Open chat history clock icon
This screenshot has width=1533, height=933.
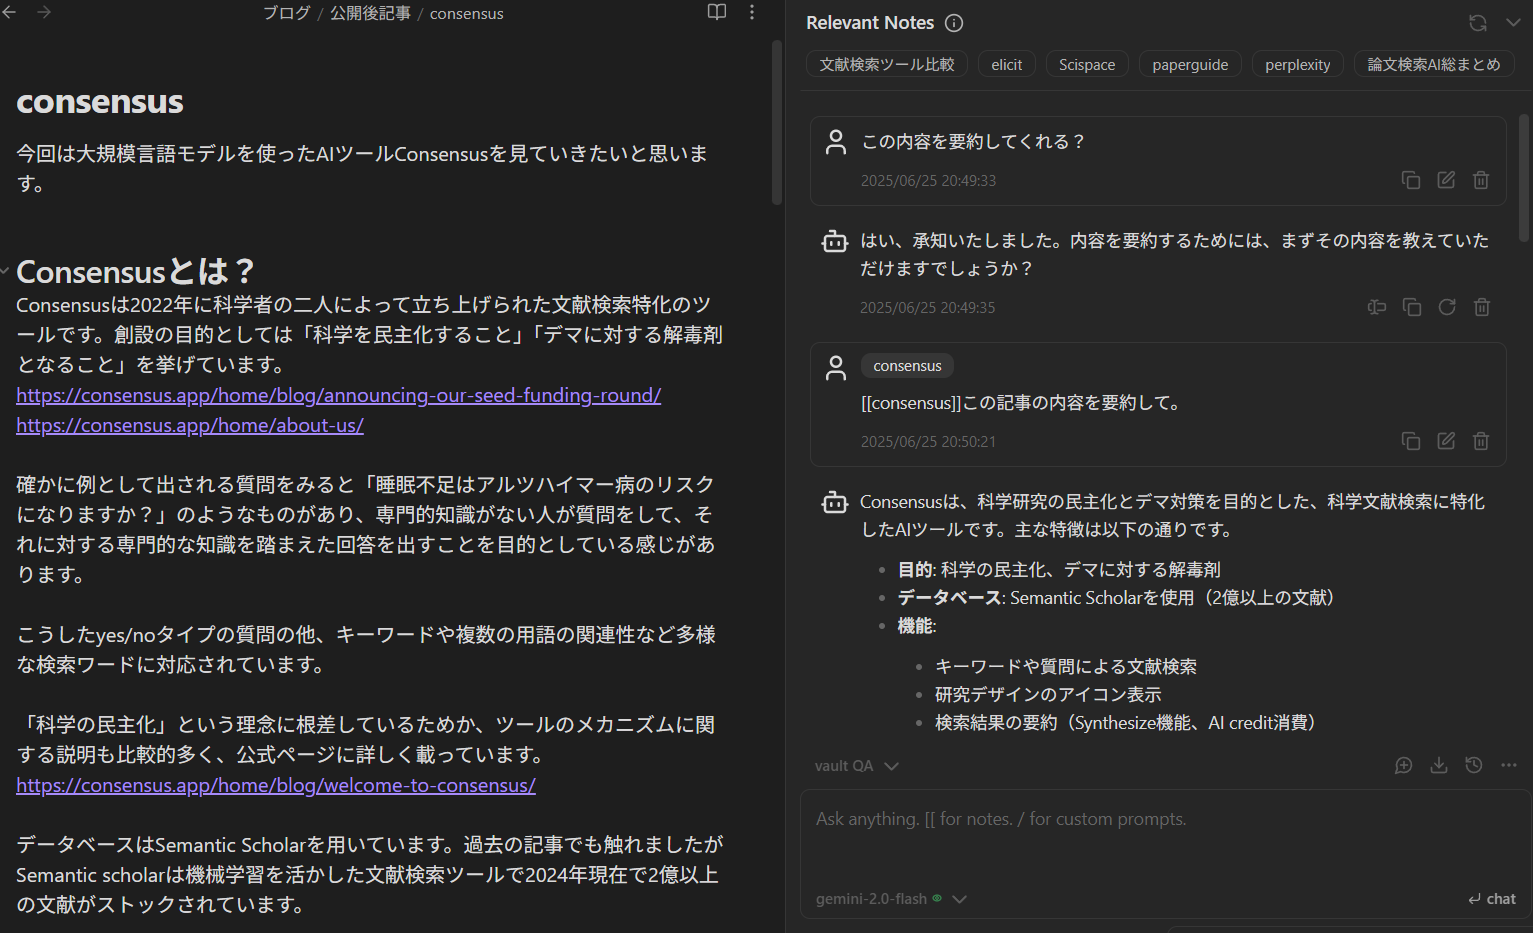click(1474, 765)
